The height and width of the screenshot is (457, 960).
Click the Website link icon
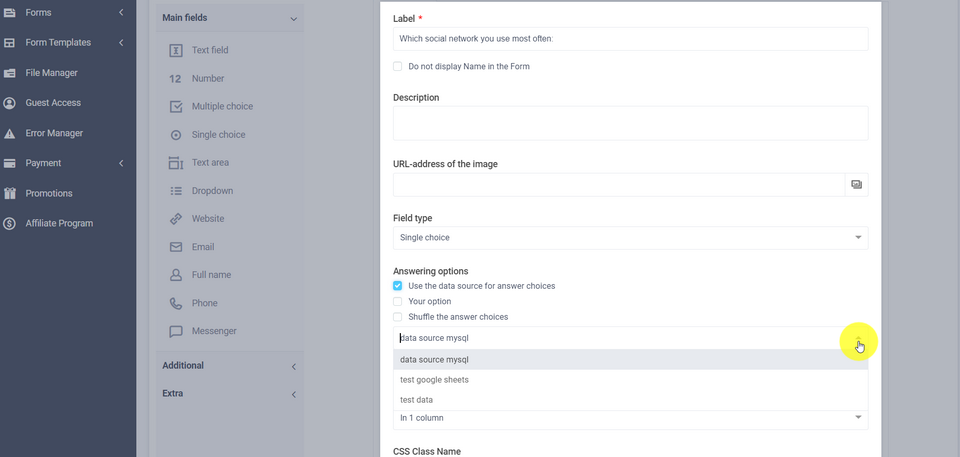[176, 219]
